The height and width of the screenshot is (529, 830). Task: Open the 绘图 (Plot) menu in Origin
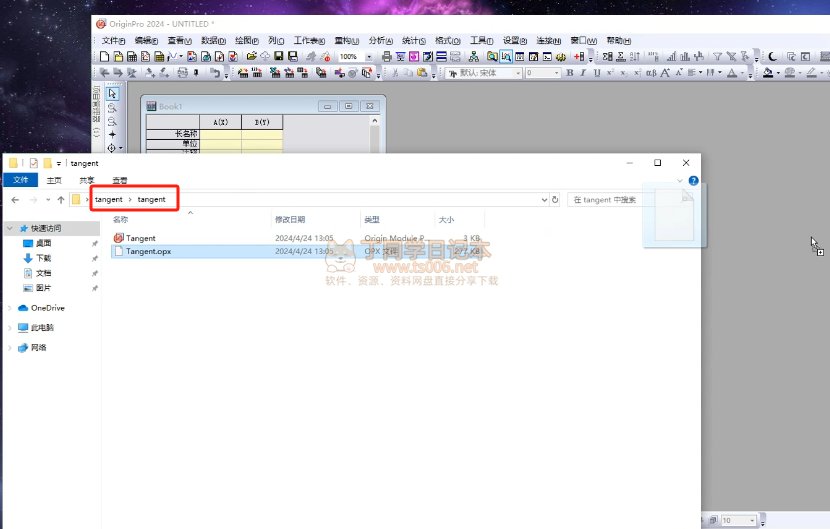pos(244,41)
